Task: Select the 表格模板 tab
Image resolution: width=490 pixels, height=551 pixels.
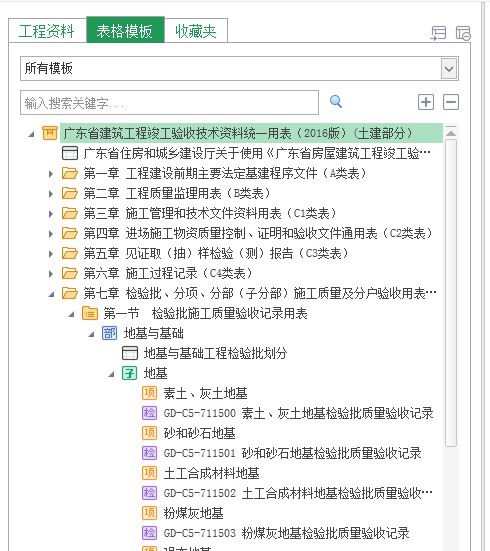Action: 125,30
